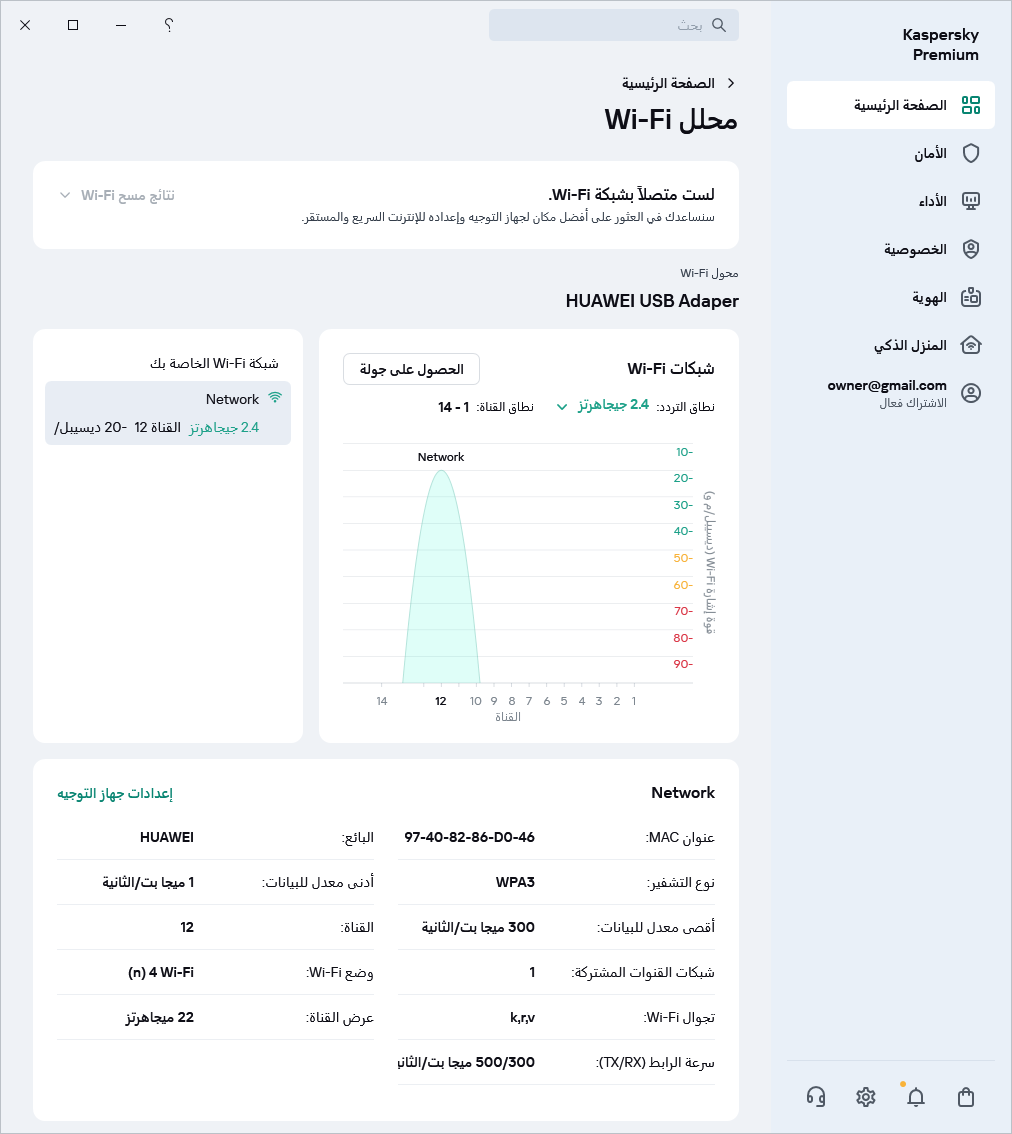This screenshot has height=1134, width=1012.
Task: Click the headset support icon
Action: (816, 1097)
